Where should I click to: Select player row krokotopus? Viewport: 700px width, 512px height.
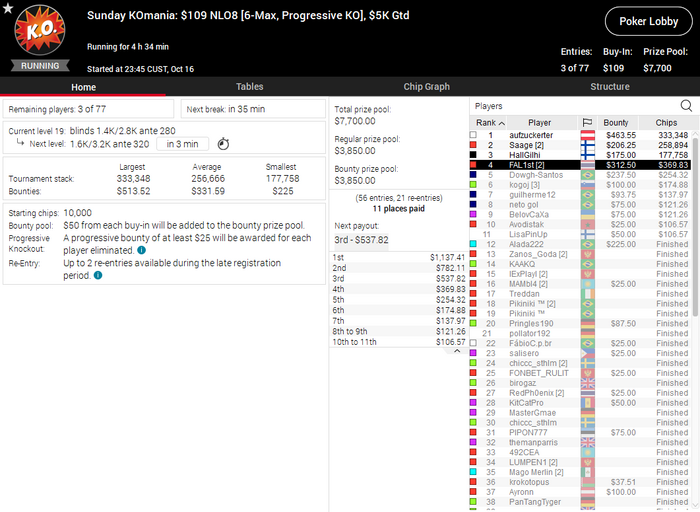pyautogui.click(x=580, y=482)
